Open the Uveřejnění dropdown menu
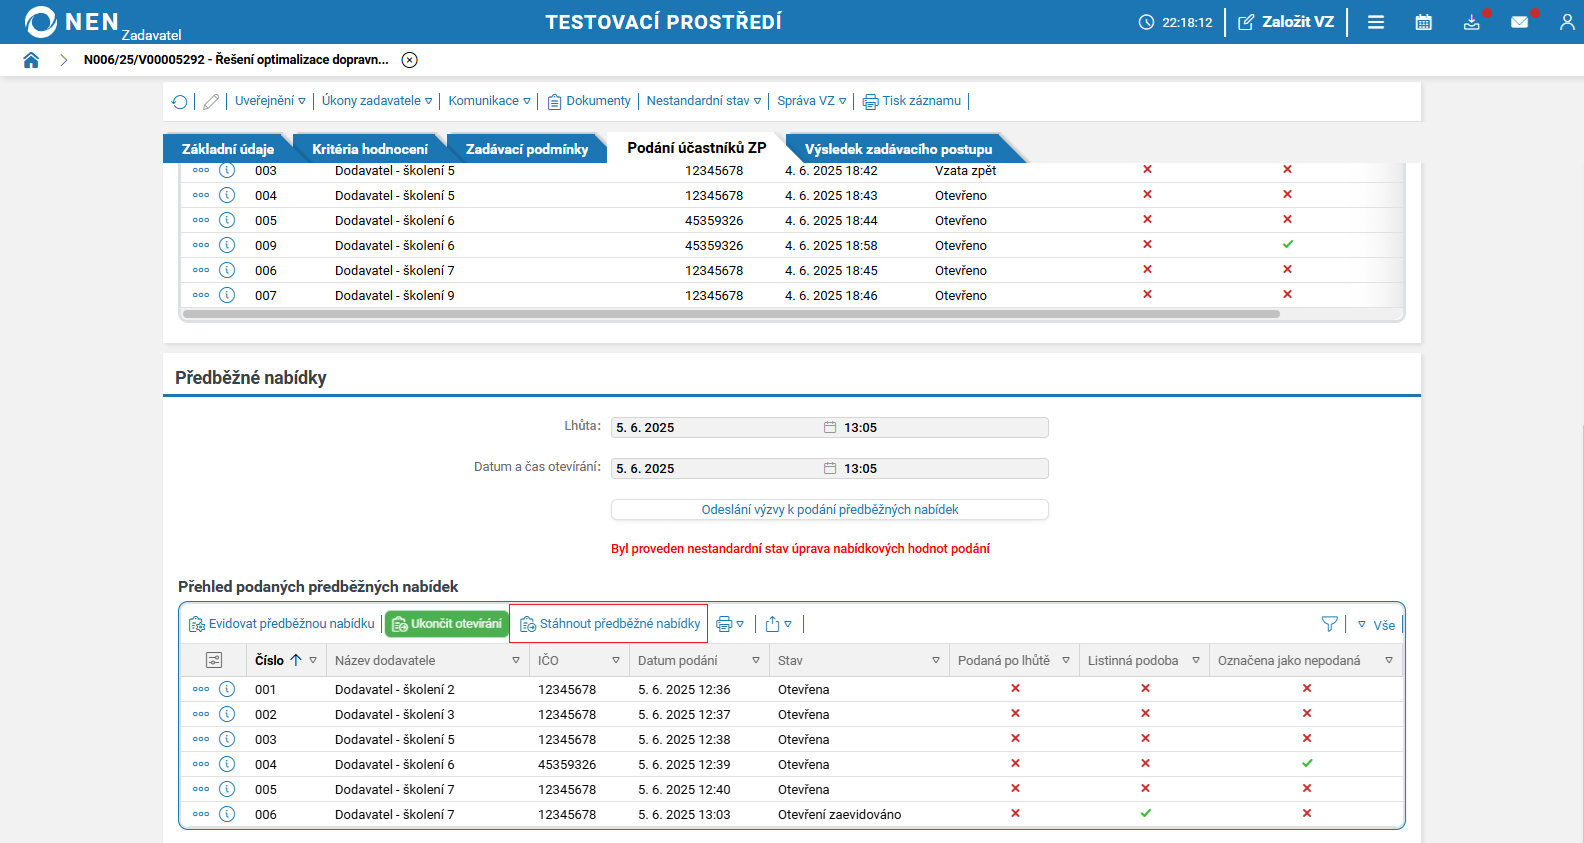The height and width of the screenshot is (843, 1584). 270,101
